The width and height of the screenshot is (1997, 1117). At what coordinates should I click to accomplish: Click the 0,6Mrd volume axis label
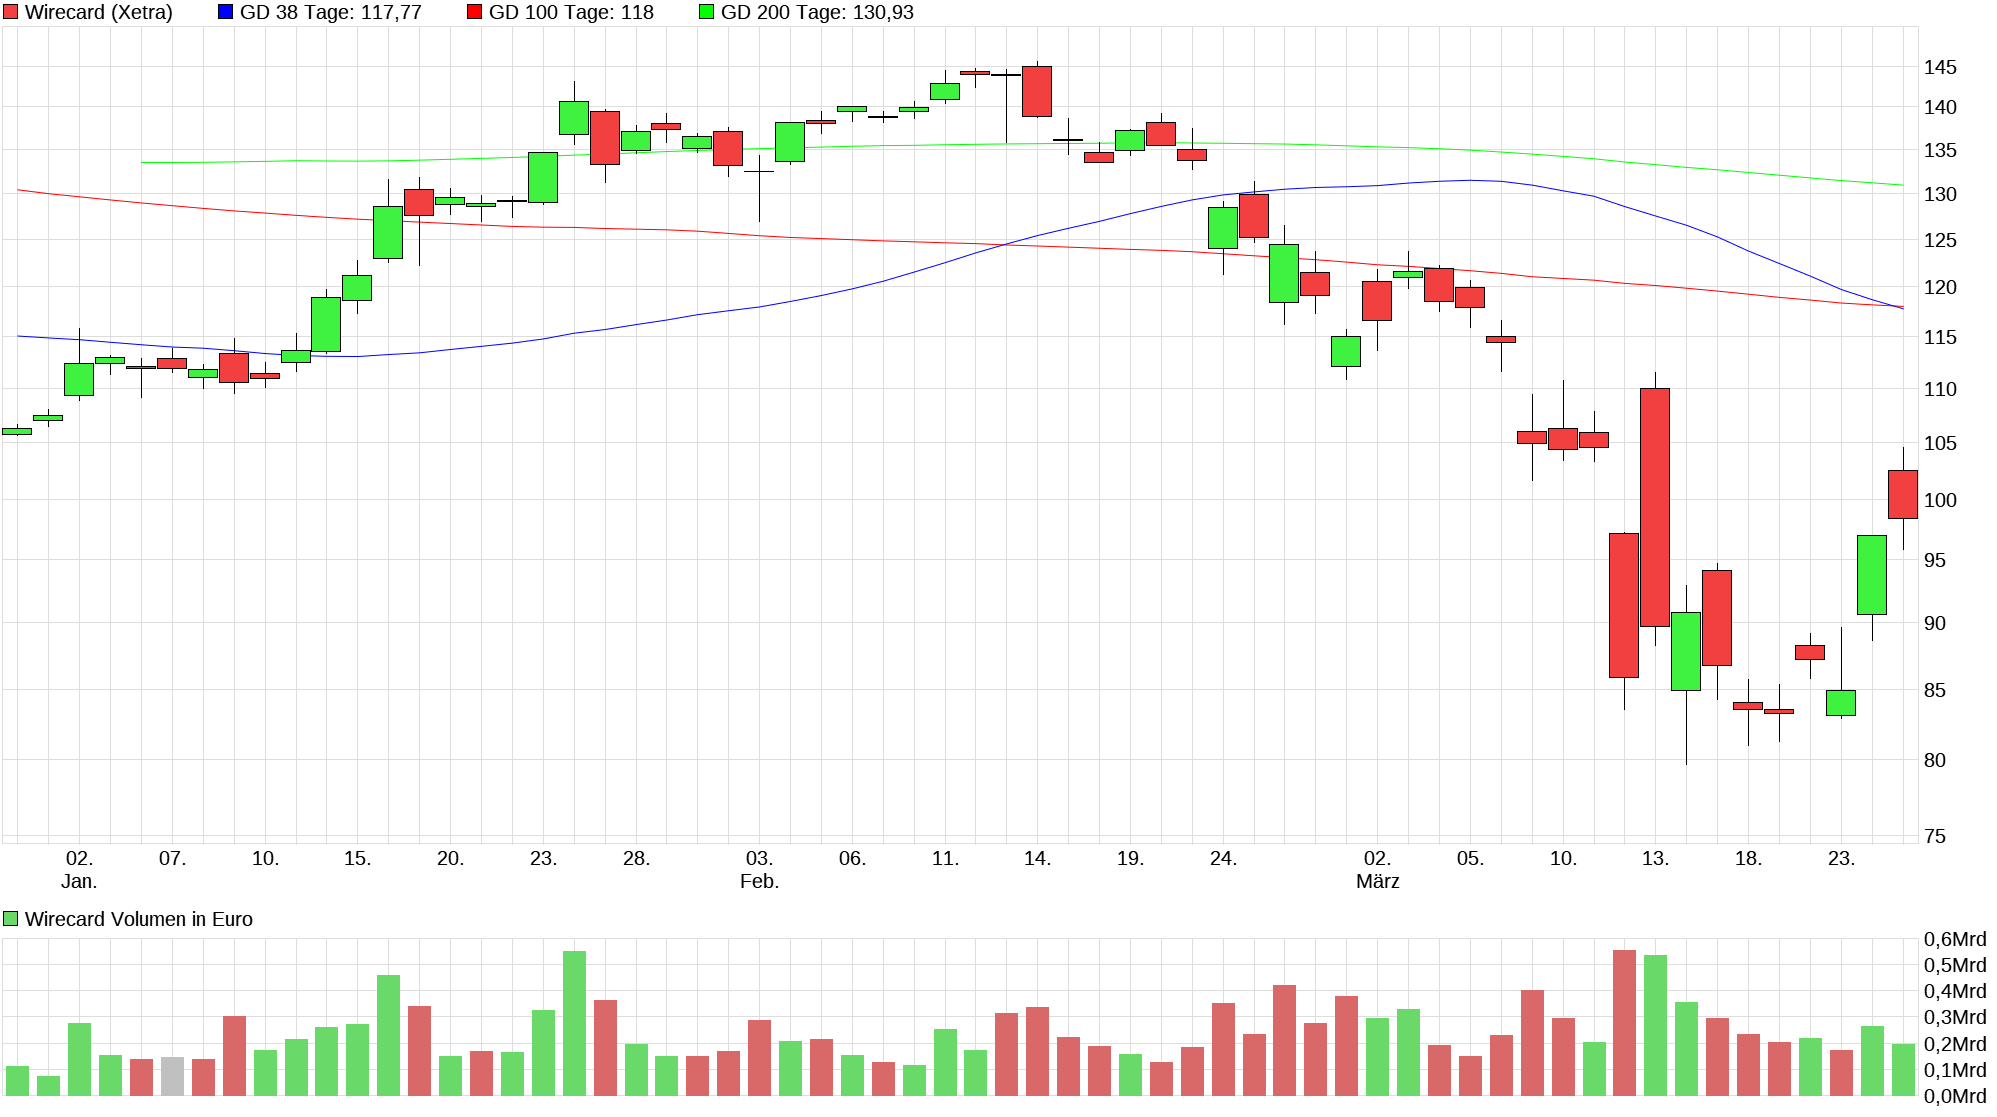click(1954, 939)
